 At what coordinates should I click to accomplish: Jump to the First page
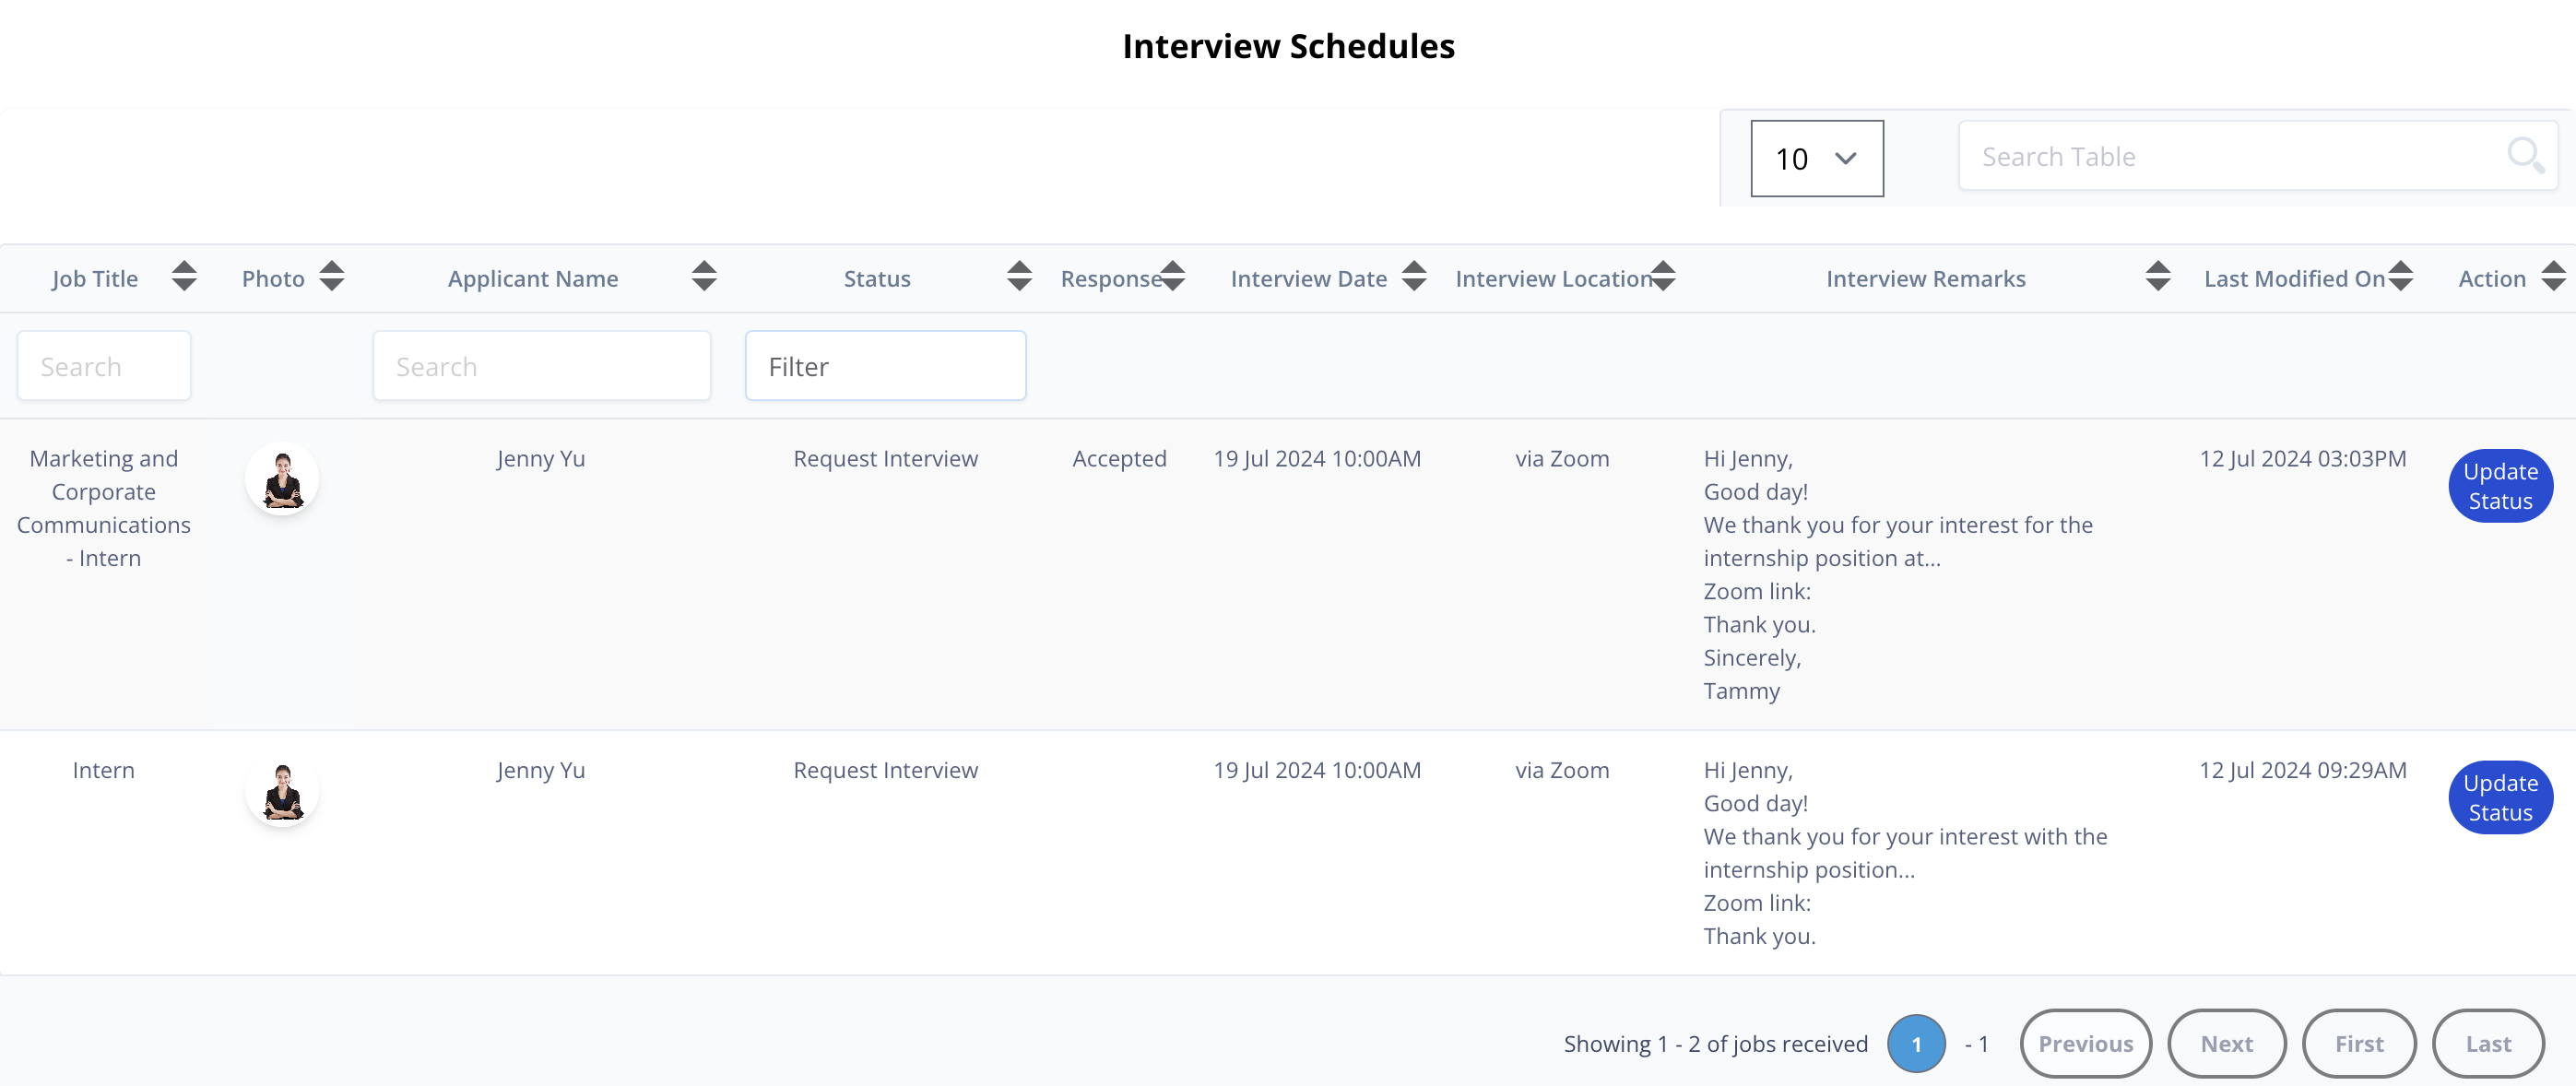click(x=2359, y=1043)
